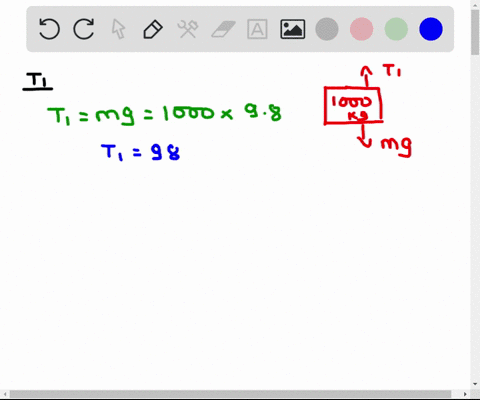Click the scroll down arrow
The width and height of the screenshot is (480, 400).
[x=475, y=384]
